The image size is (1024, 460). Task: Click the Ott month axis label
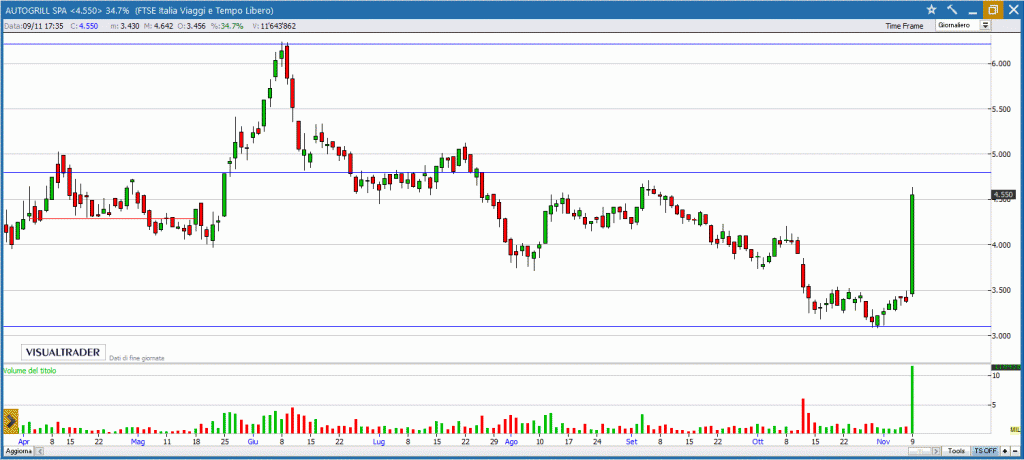(x=758, y=441)
